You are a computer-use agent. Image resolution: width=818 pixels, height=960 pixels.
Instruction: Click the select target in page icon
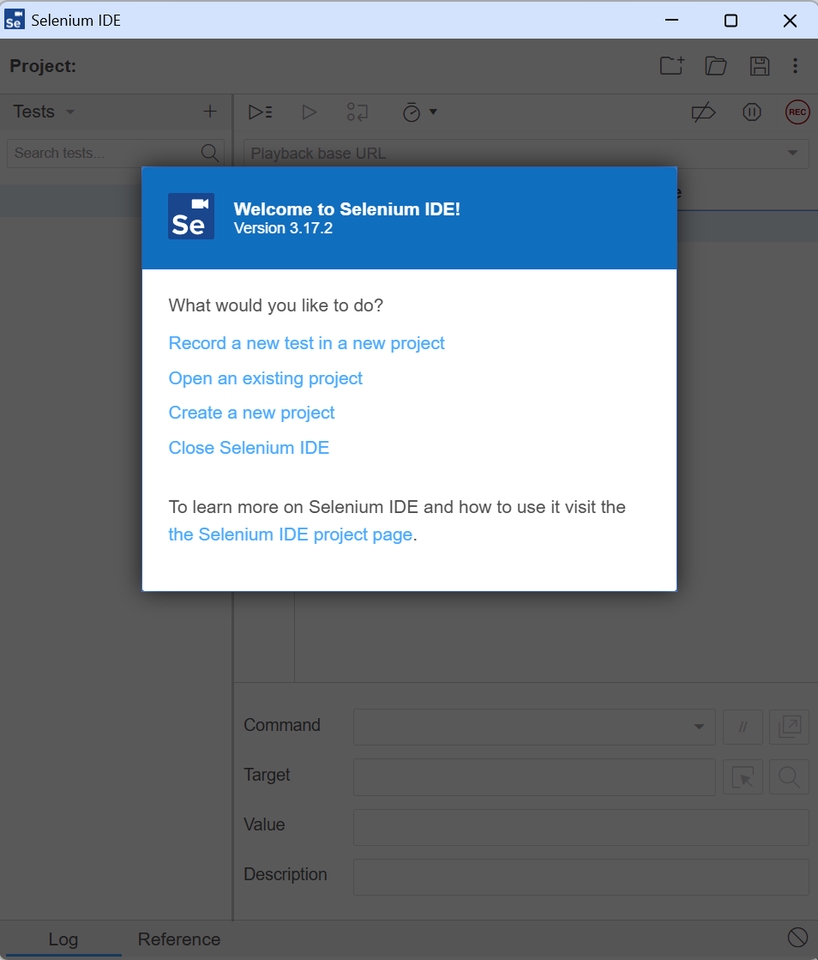click(742, 777)
